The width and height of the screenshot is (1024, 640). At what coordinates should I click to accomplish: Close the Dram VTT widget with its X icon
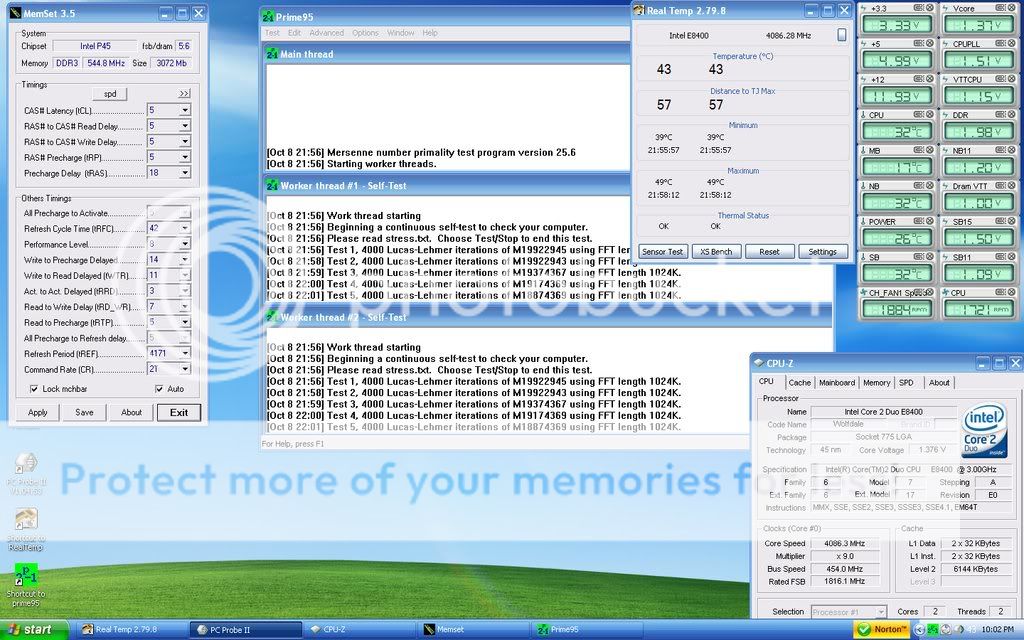pos(1011,185)
